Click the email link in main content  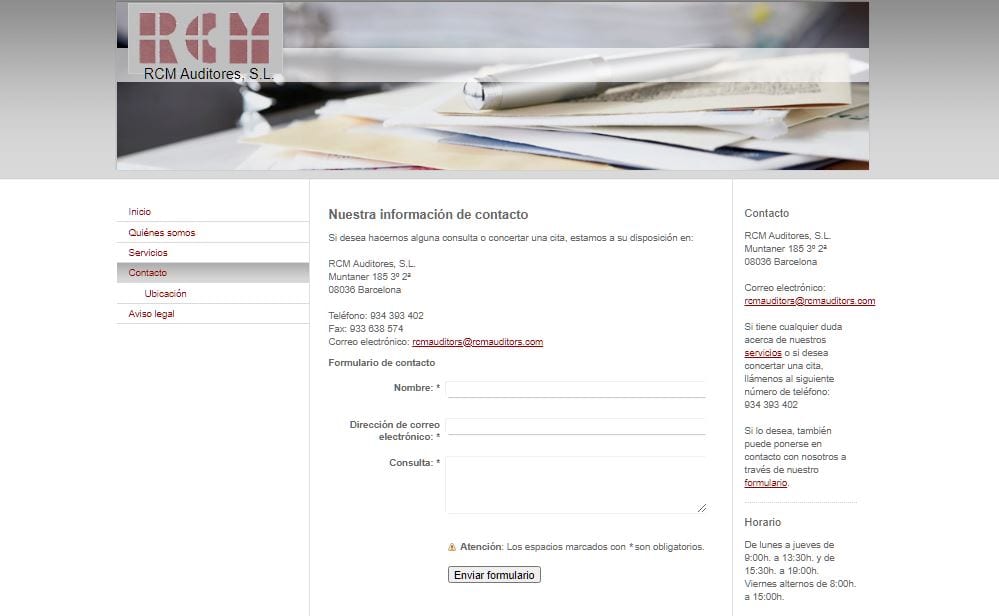point(477,342)
